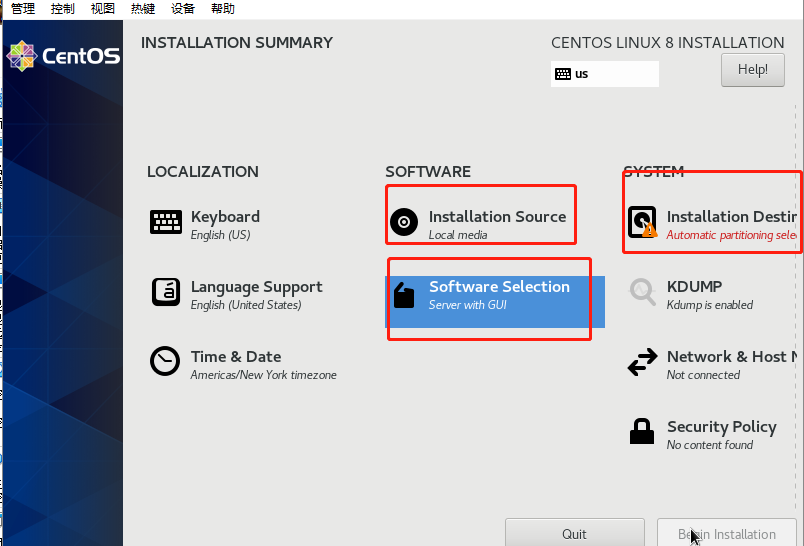Screen dimensions: 804x546
Task: Click the Network & Host arrows icon
Action: (x=642, y=362)
